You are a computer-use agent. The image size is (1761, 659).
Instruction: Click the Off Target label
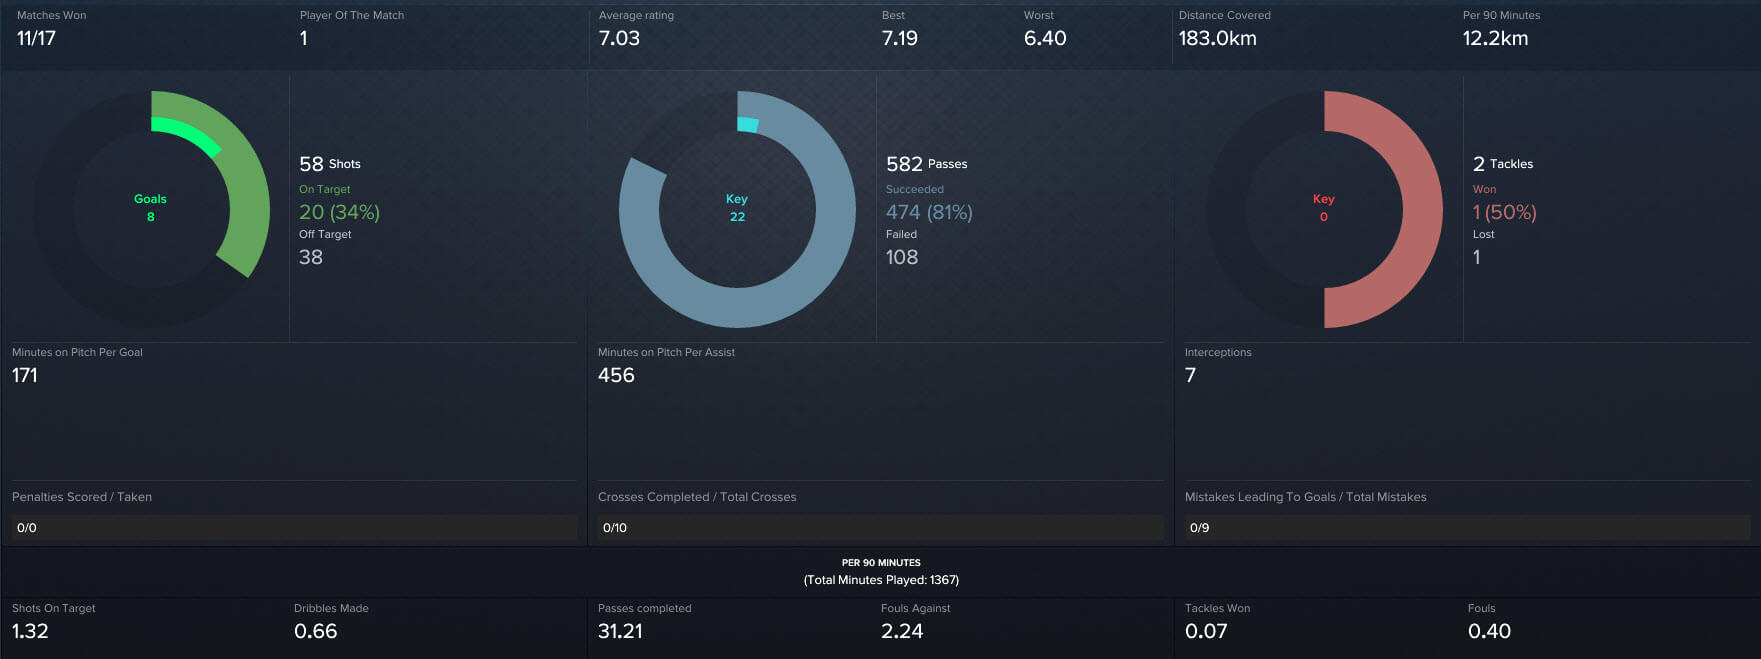[x=326, y=234]
